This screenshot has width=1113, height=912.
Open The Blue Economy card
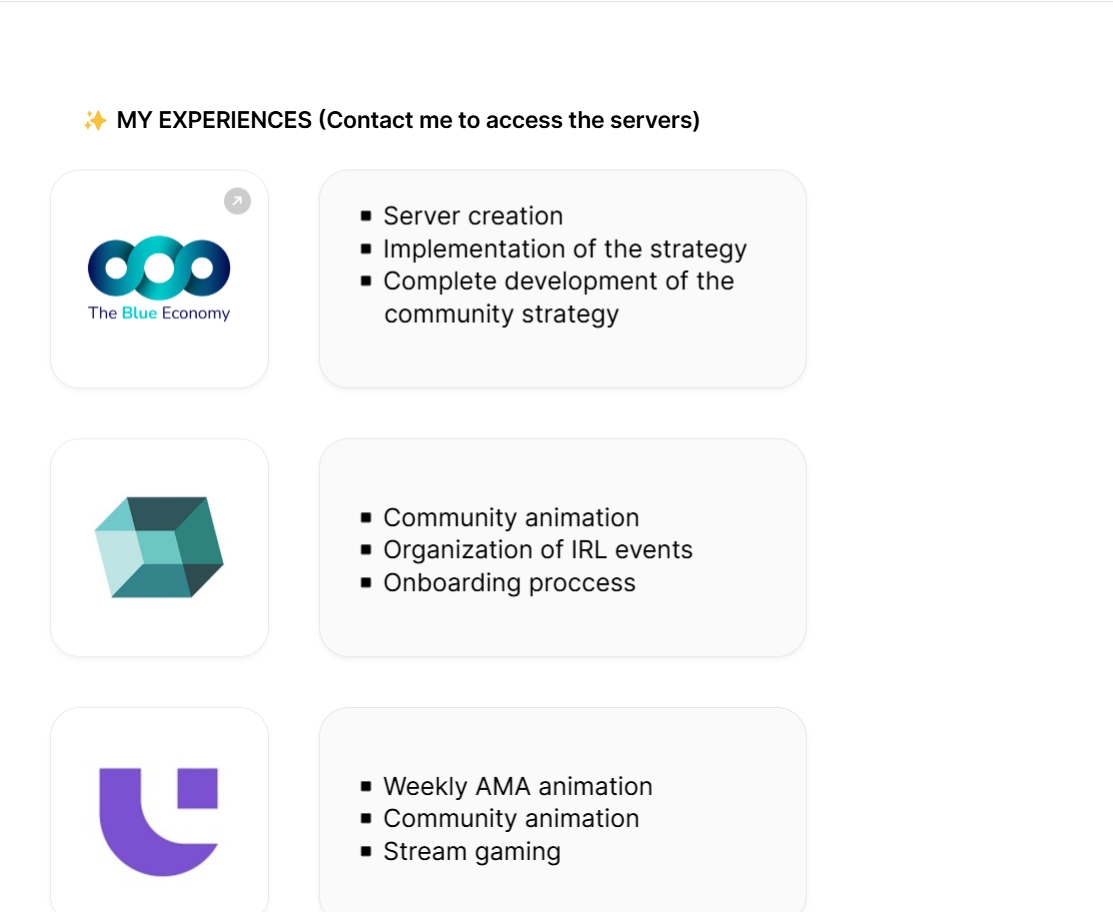160,279
